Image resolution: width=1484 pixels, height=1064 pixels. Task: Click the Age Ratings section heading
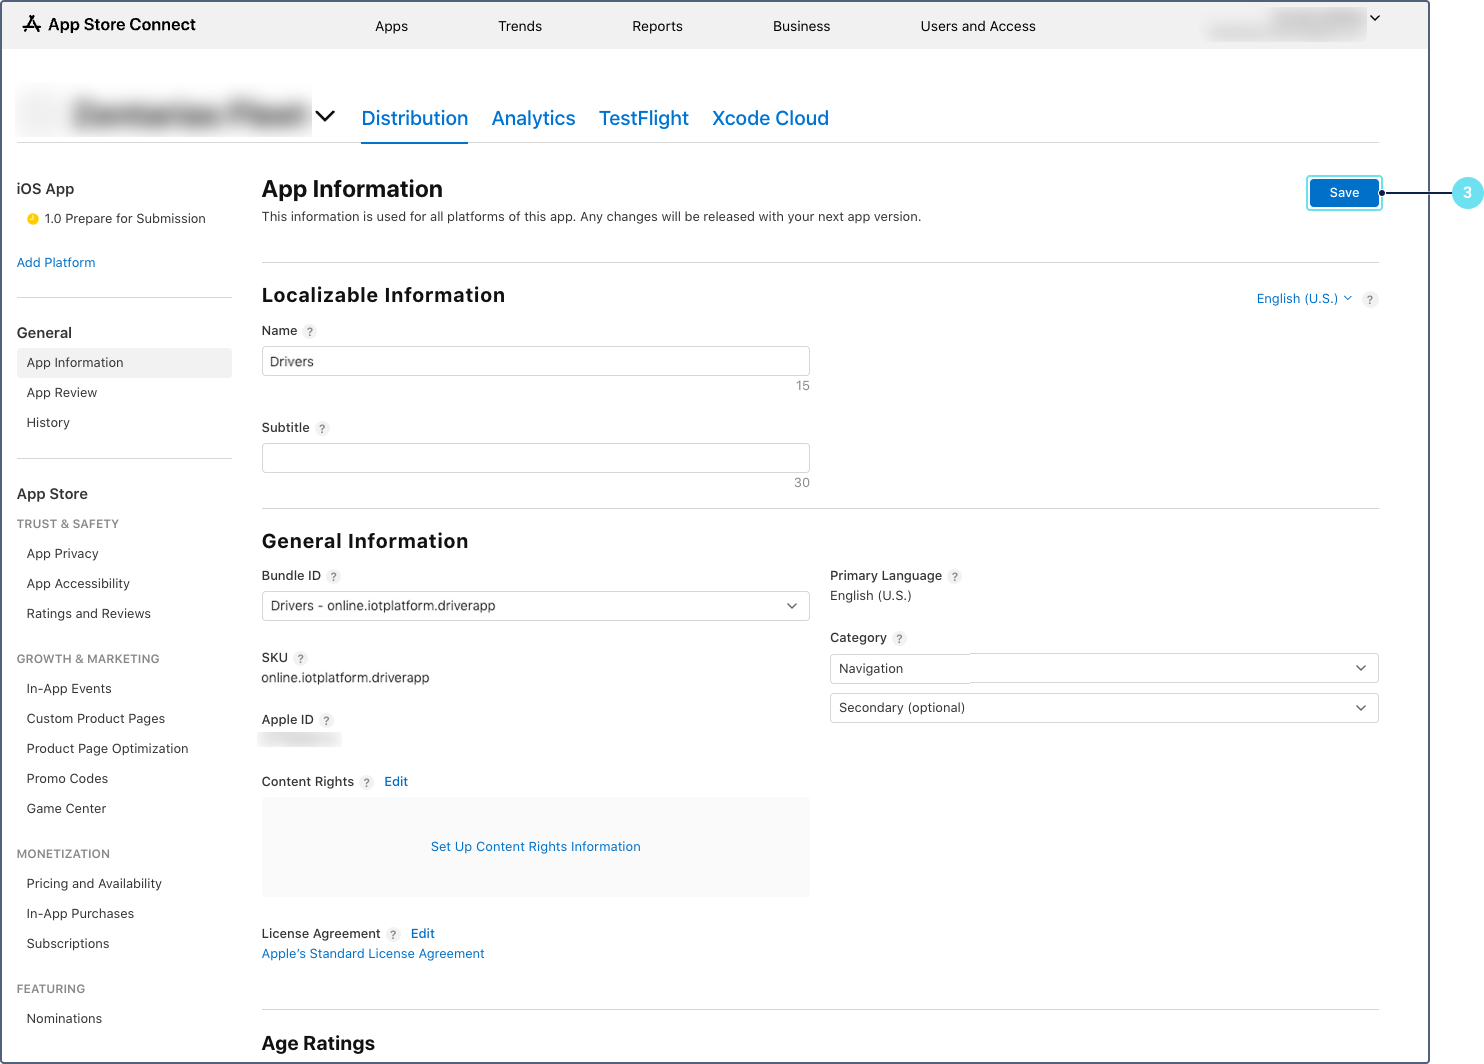point(318,1043)
